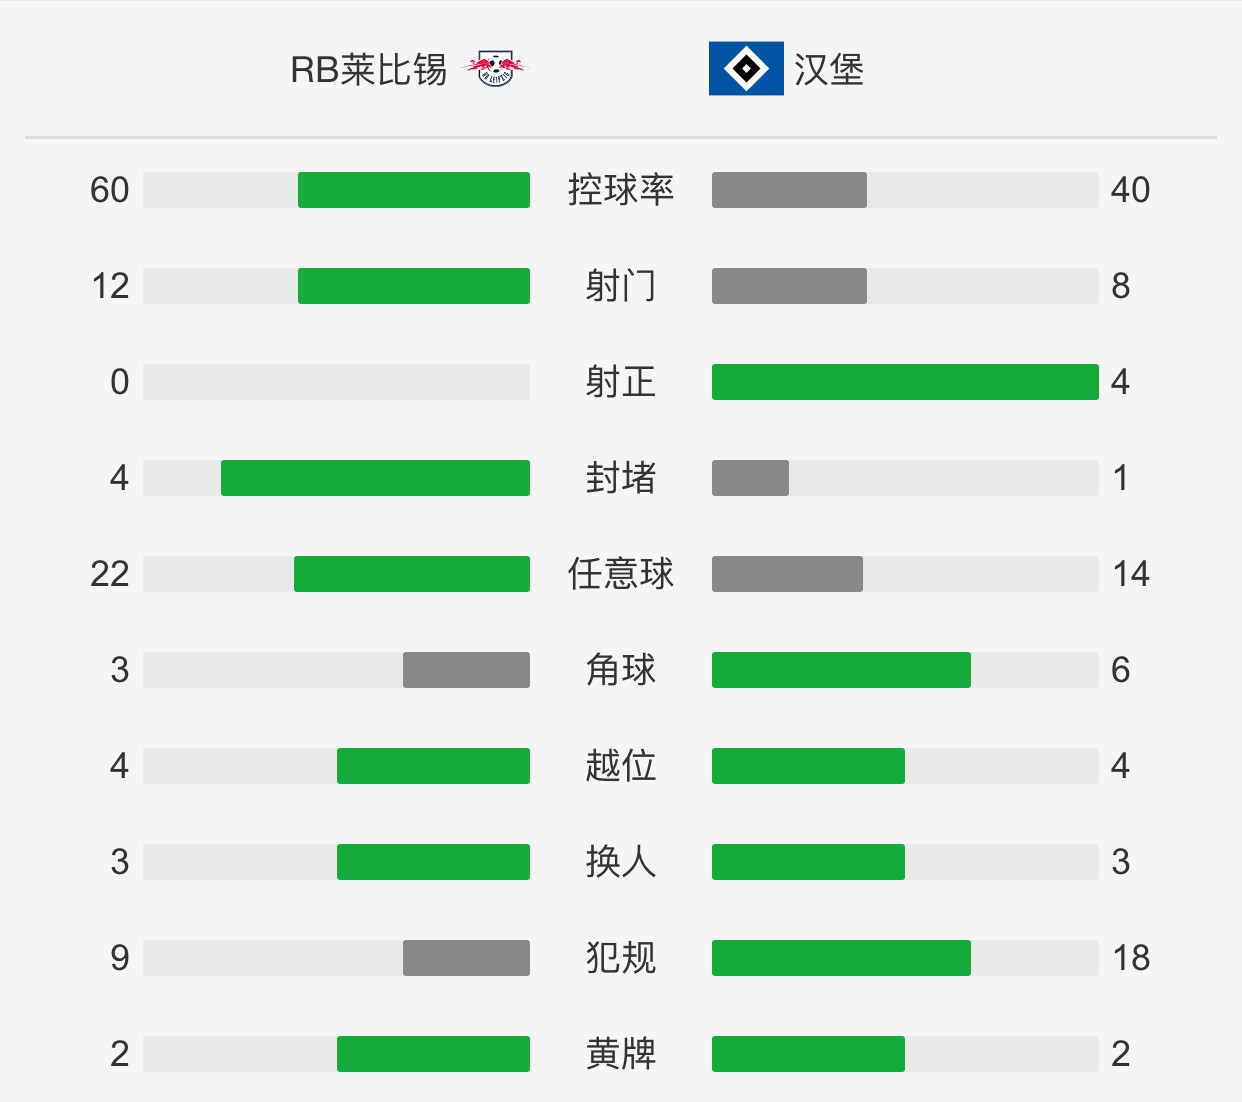
Task: Select the 控球率 possession stat label
Action: tap(621, 190)
